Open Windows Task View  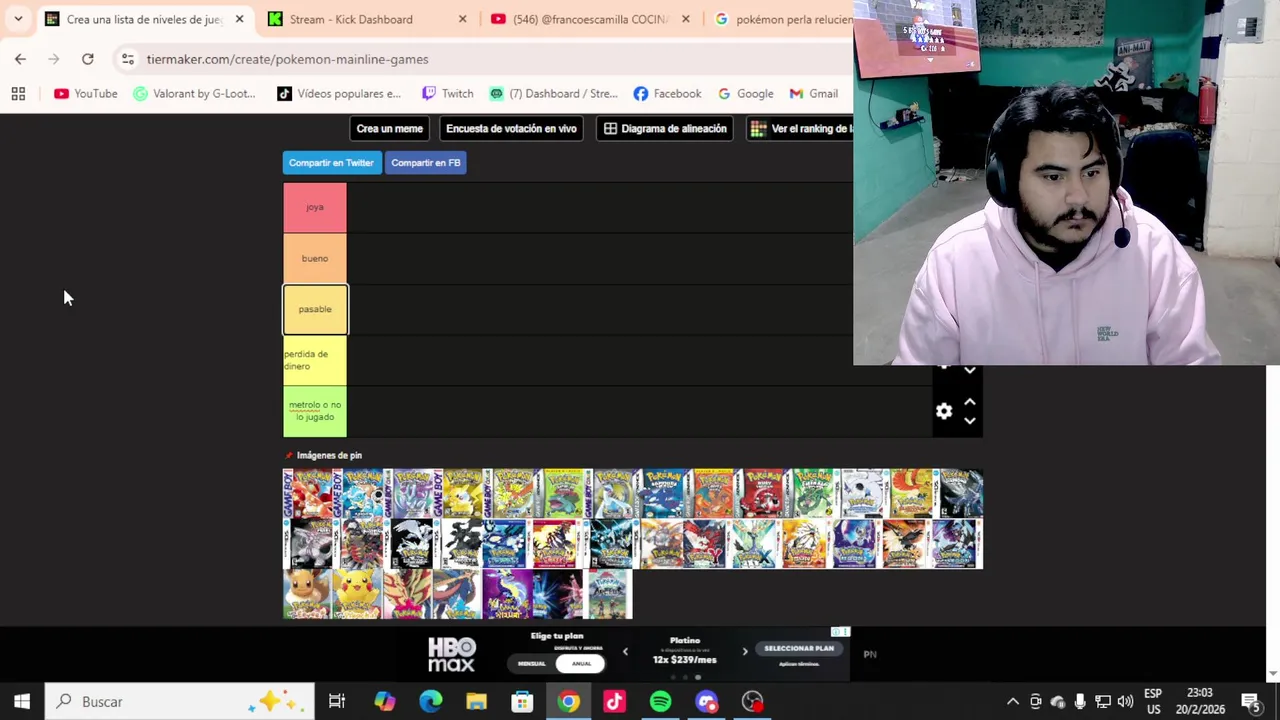tap(337, 702)
